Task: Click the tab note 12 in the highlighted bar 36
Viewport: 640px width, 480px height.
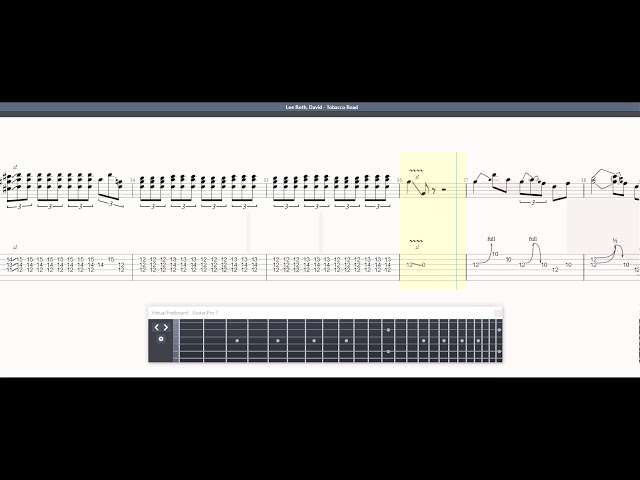Action: (409, 265)
